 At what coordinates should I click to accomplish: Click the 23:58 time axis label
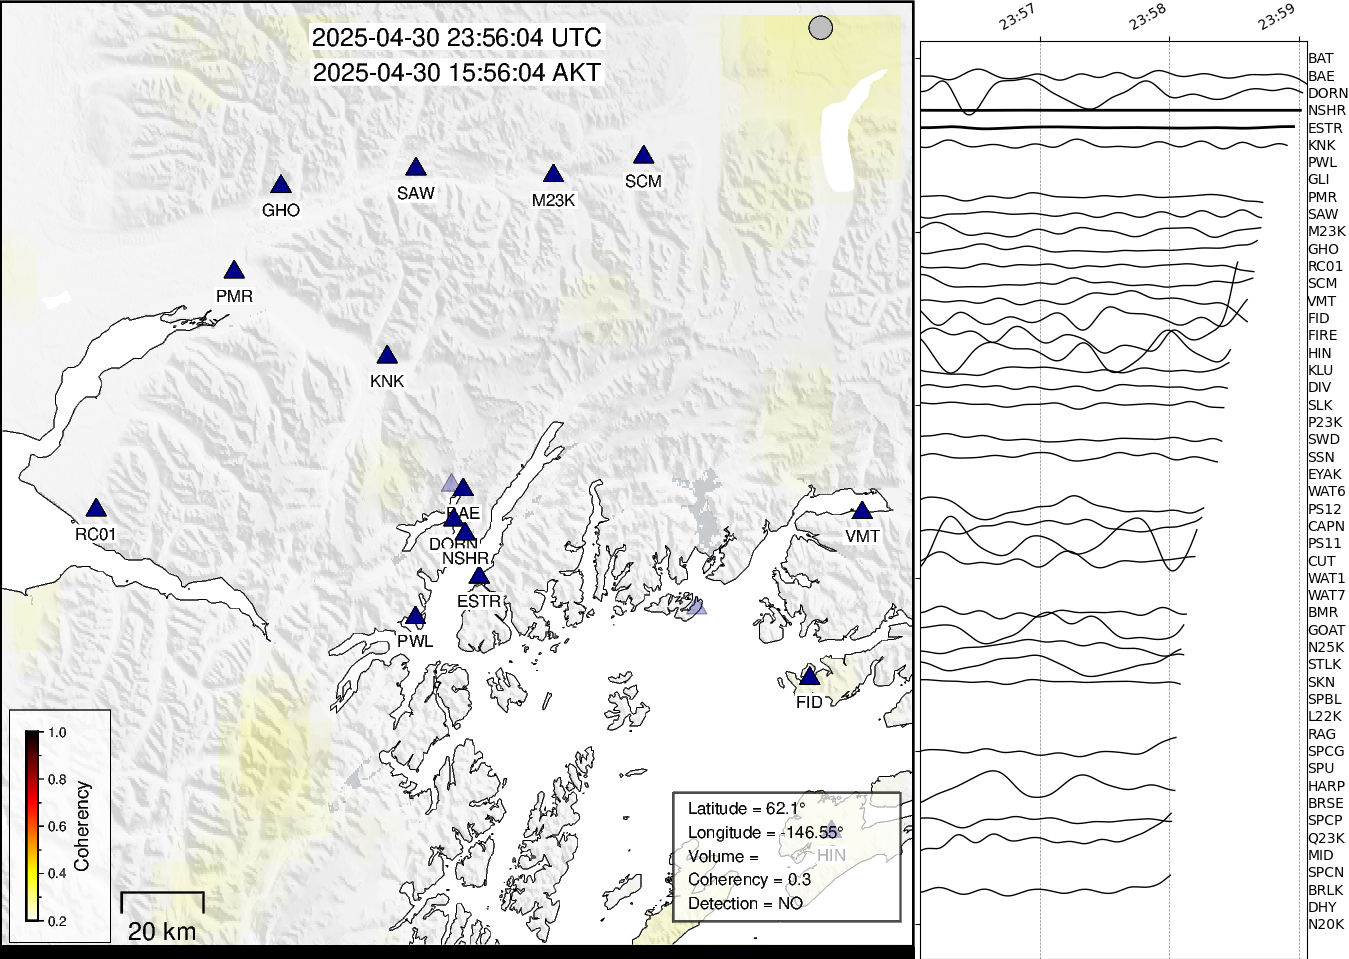(x=1148, y=18)
